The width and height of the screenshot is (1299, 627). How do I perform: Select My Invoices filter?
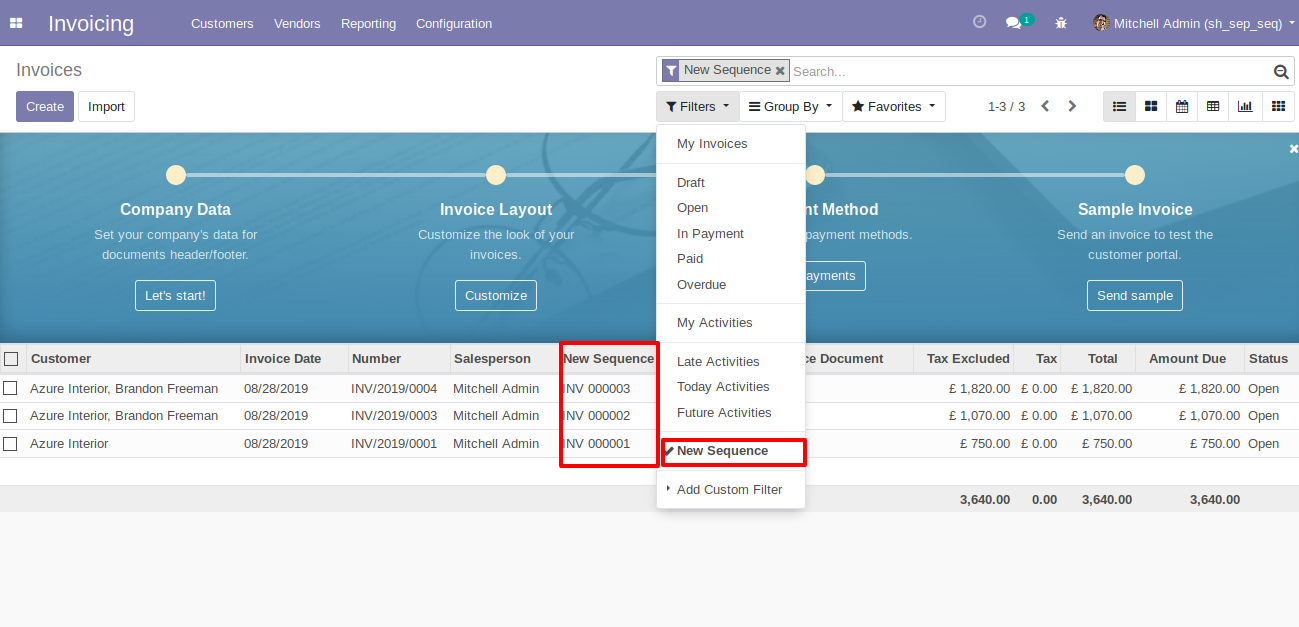tap(731, 144)
